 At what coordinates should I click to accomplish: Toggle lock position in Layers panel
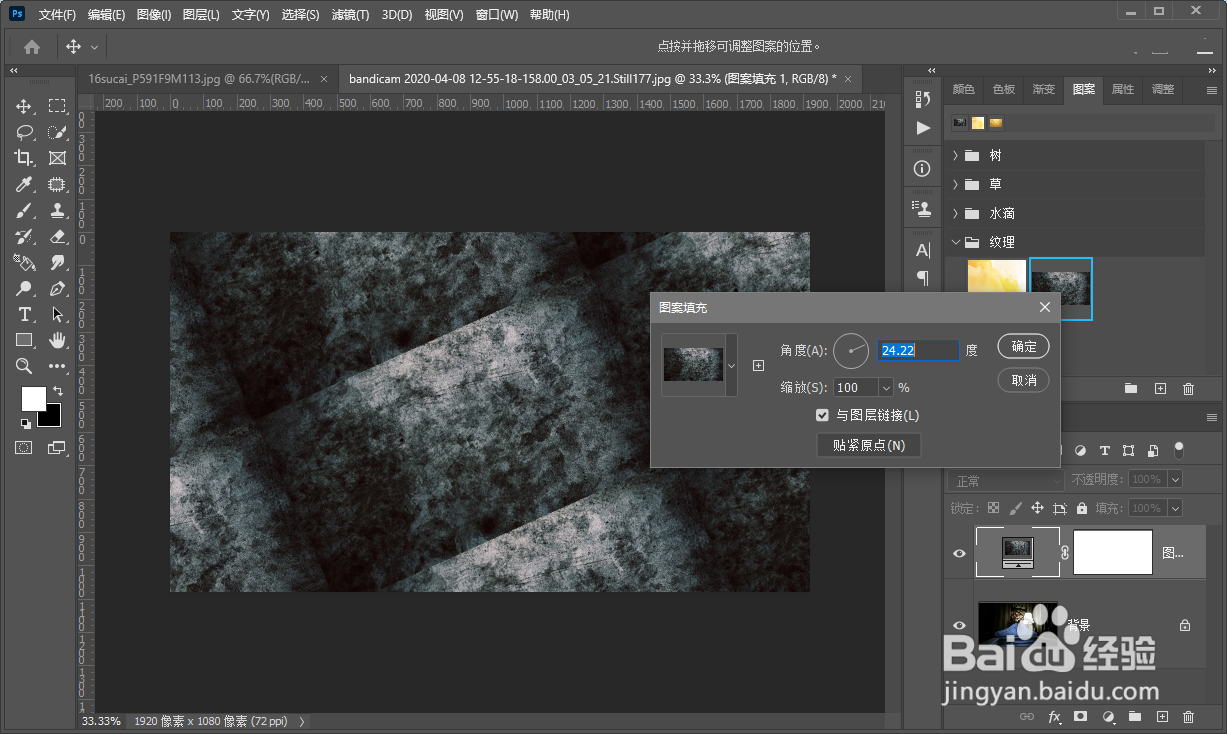click(1038, 508)
